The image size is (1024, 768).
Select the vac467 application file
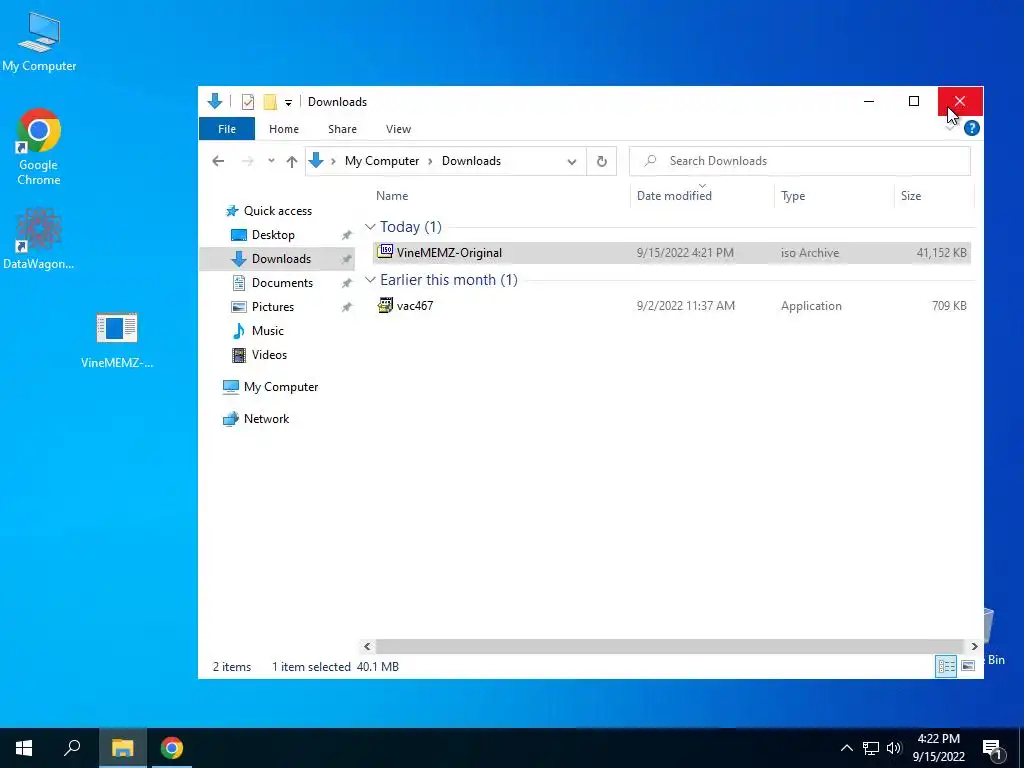point(671,306)
